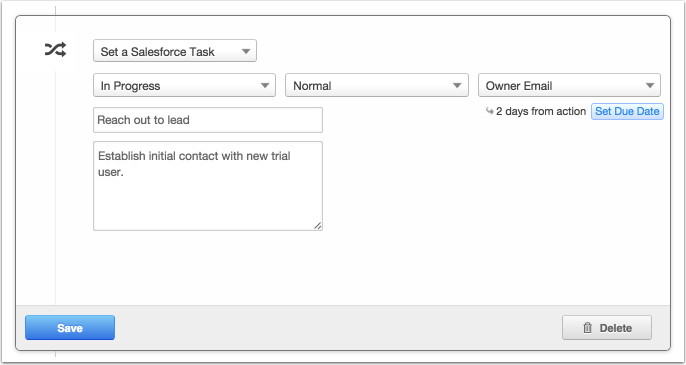The image size is (686, 365).
Task: Click into the Establish initial contact description box
Action: tap(208, 186)
